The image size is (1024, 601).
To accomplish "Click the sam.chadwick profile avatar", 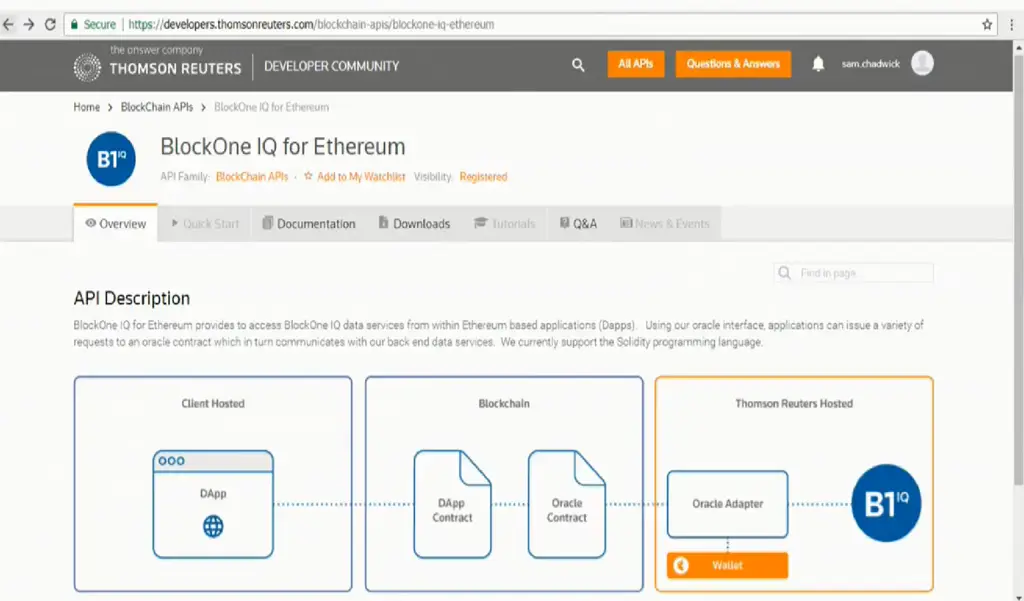I will click(x=922, y=64).
